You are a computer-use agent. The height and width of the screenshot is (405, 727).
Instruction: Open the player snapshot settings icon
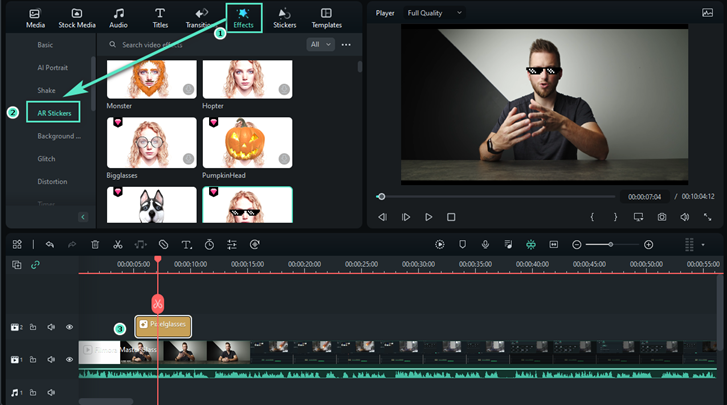pyautogui.click(x=708, y=13)
